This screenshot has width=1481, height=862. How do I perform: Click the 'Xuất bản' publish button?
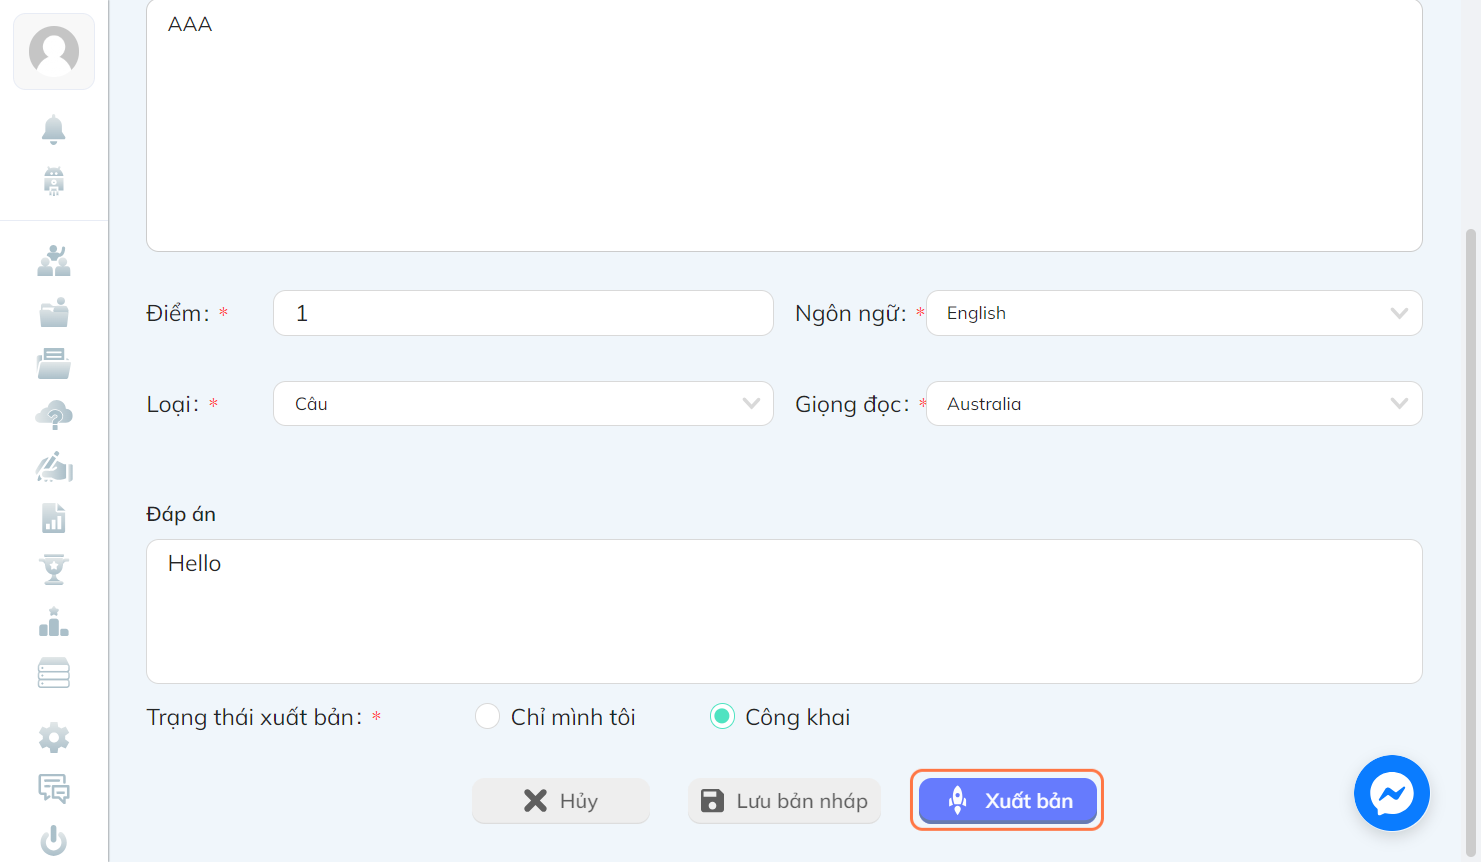(x=1008, y=801)
